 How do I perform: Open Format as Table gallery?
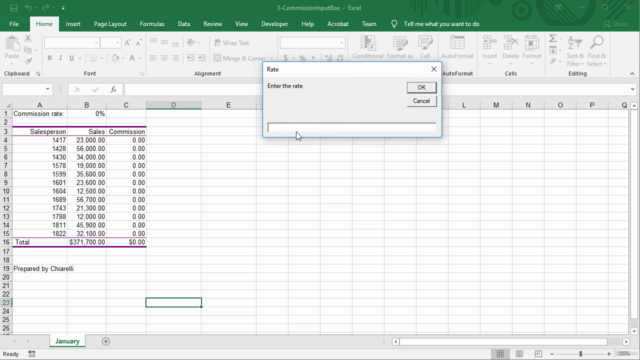400,47
